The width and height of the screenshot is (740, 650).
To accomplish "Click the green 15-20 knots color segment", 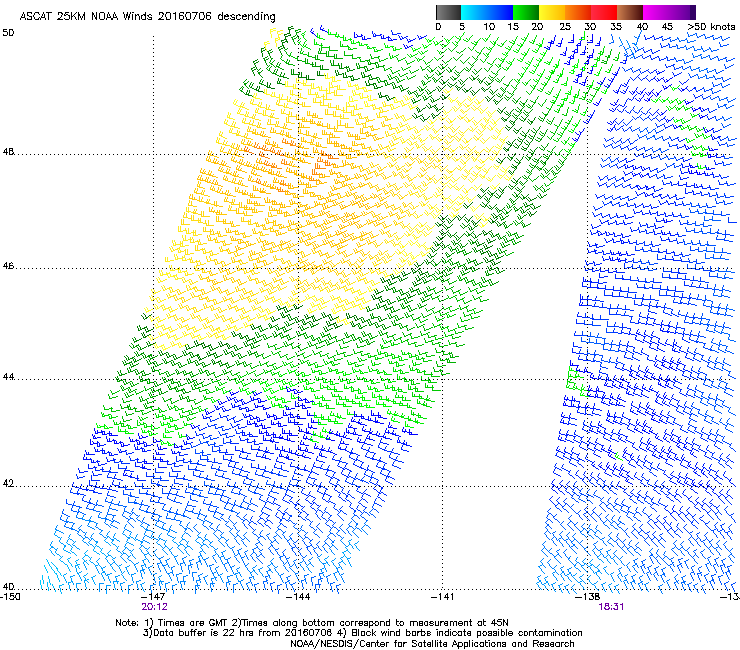I will coord(526,12).
